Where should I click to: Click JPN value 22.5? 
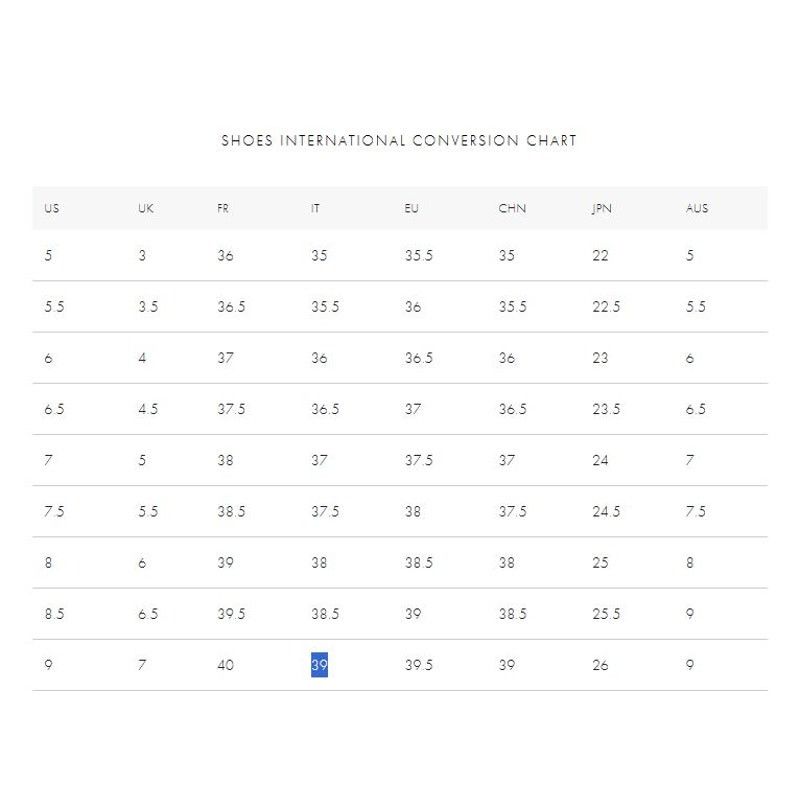click(x=607, y=307)
